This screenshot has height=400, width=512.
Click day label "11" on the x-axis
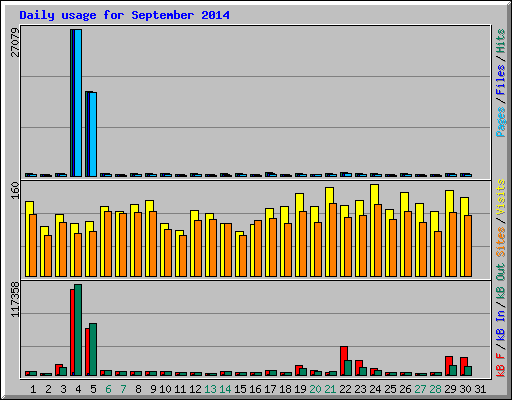(x=180, y=389)
